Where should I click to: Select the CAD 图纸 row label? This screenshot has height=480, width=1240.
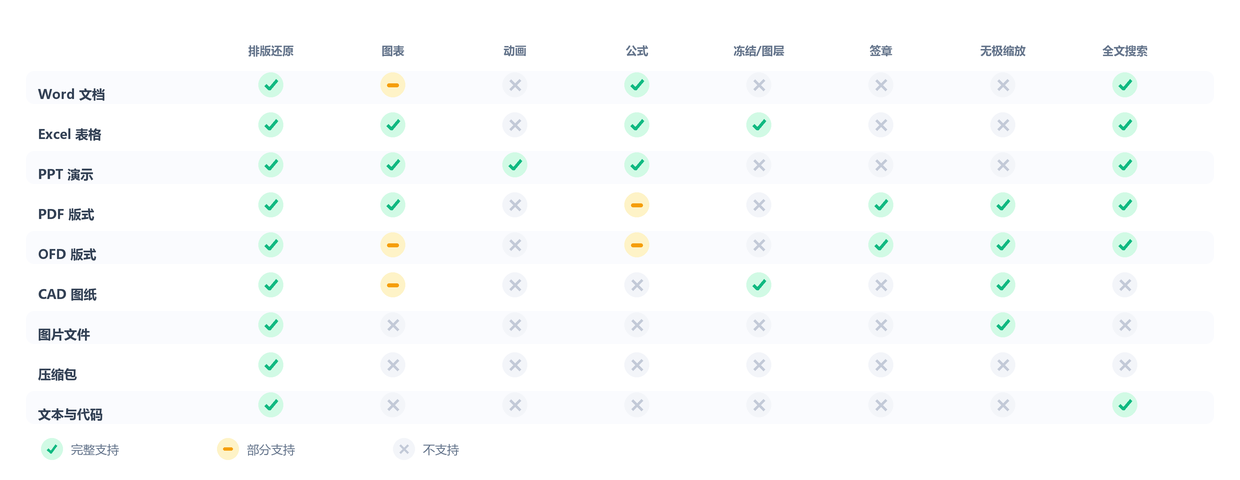(x=67, y=294)
